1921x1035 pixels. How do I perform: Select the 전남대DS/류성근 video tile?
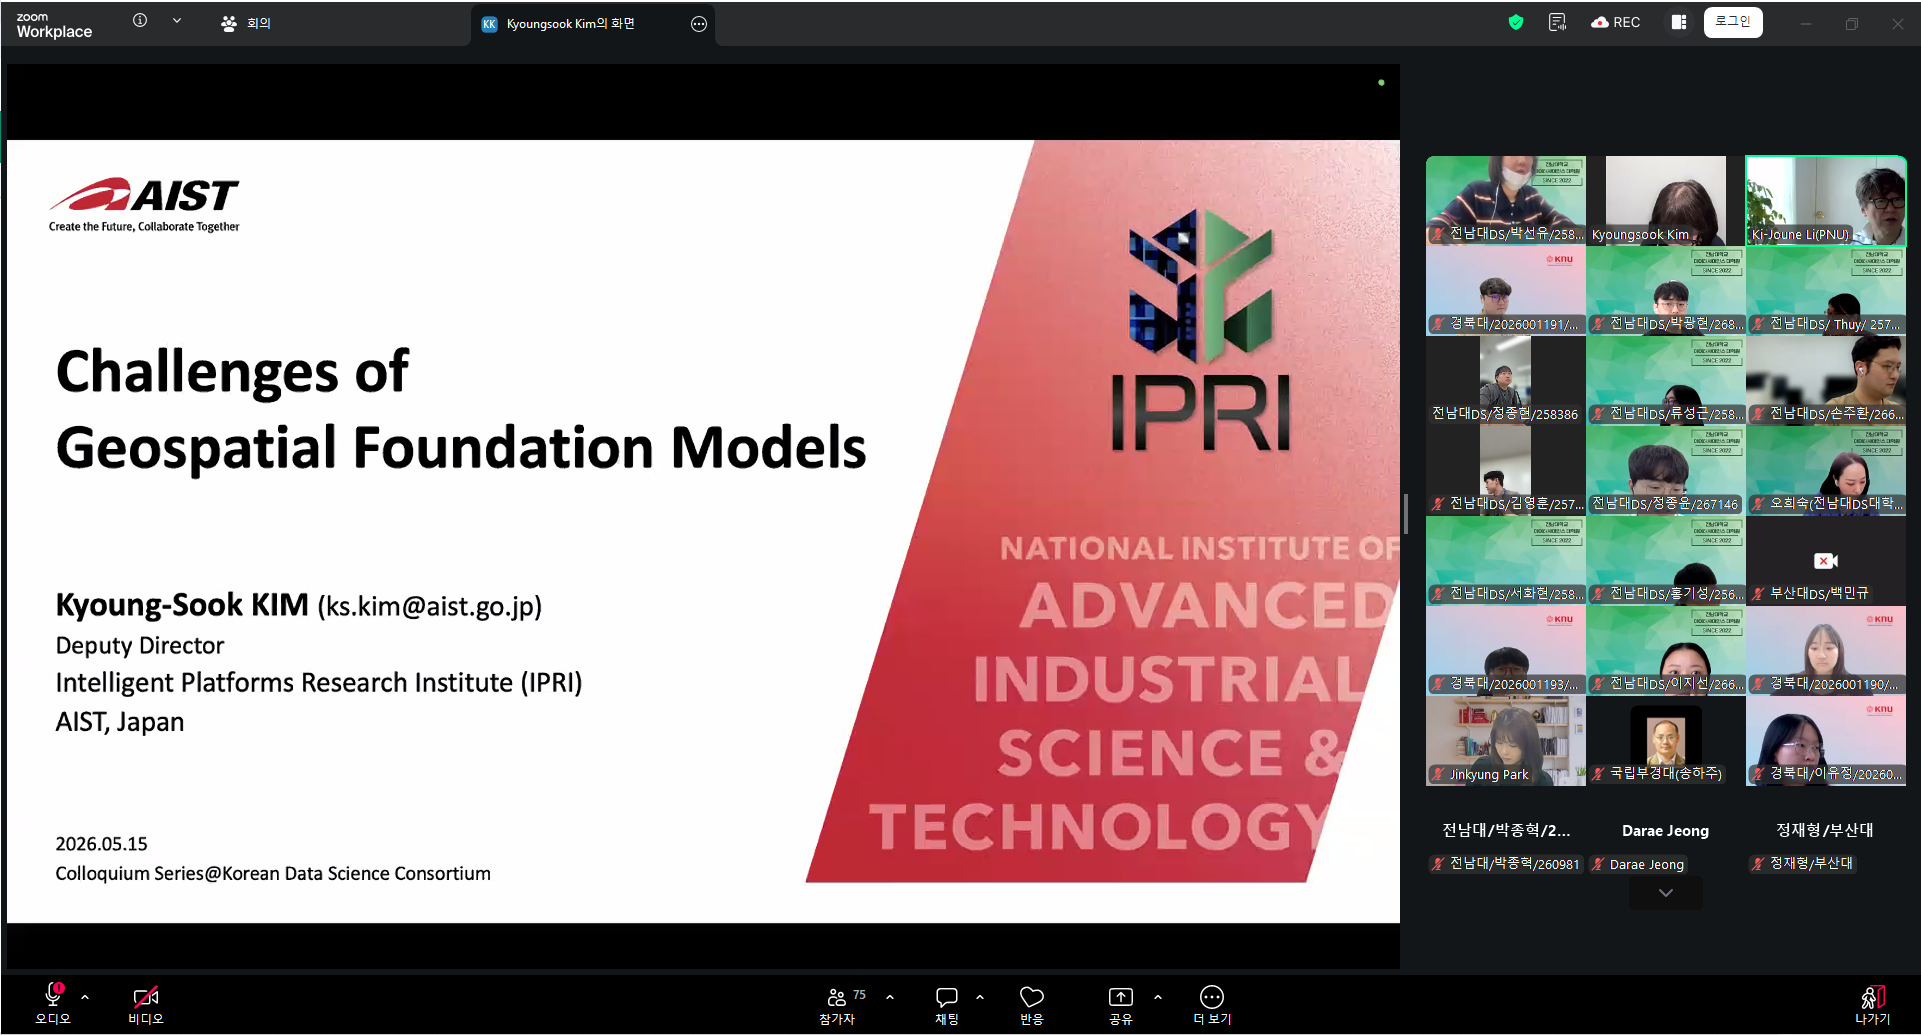(x=1666, y=380)
